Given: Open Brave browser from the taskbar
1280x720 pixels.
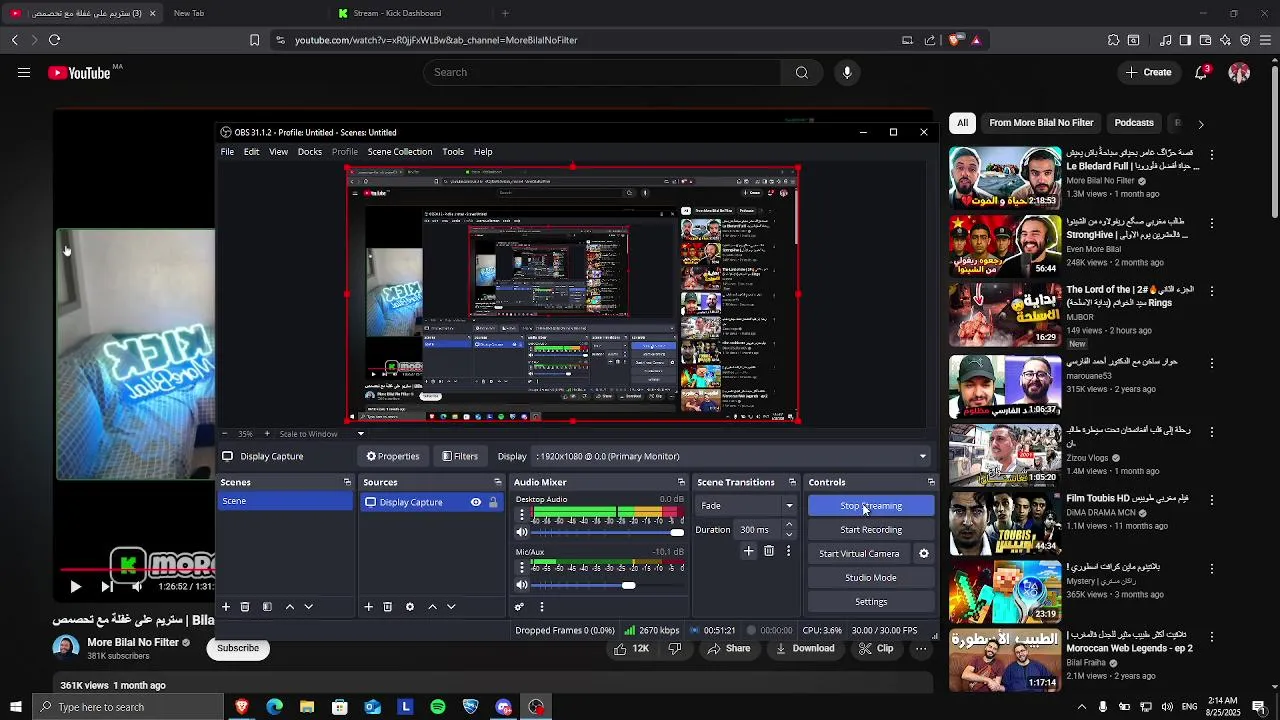Looking at the screenshot, I should [241, 707].
